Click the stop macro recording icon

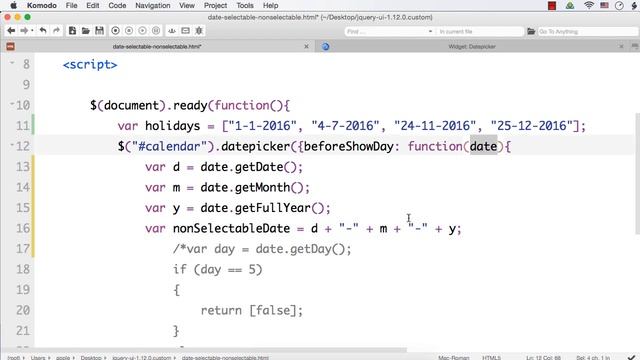pos(129,31)
